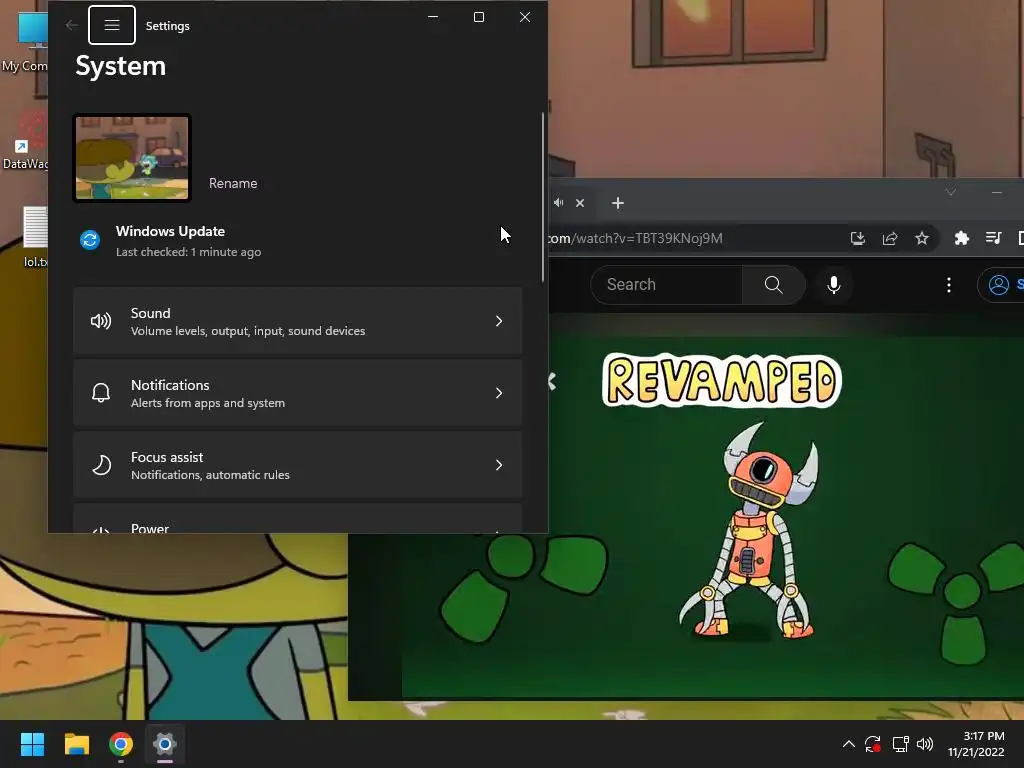Click the Windows Update sync icon
The image size is (1024, 768).
90,240
